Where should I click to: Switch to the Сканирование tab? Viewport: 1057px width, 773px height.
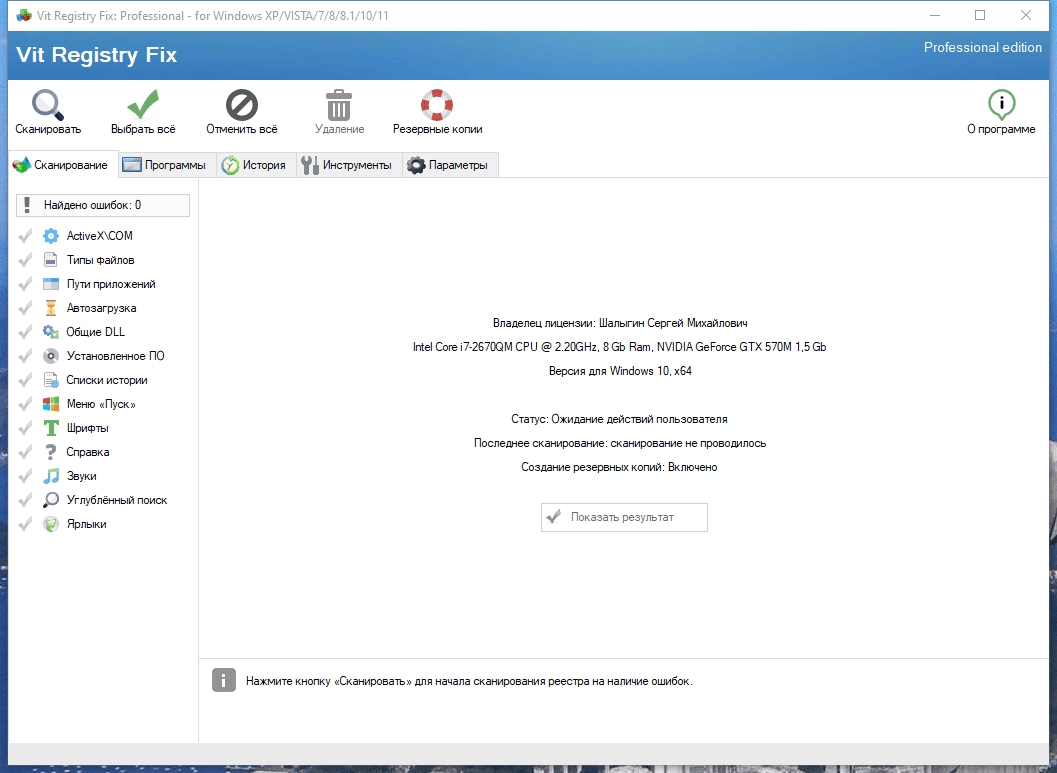[x=63, y=165]
